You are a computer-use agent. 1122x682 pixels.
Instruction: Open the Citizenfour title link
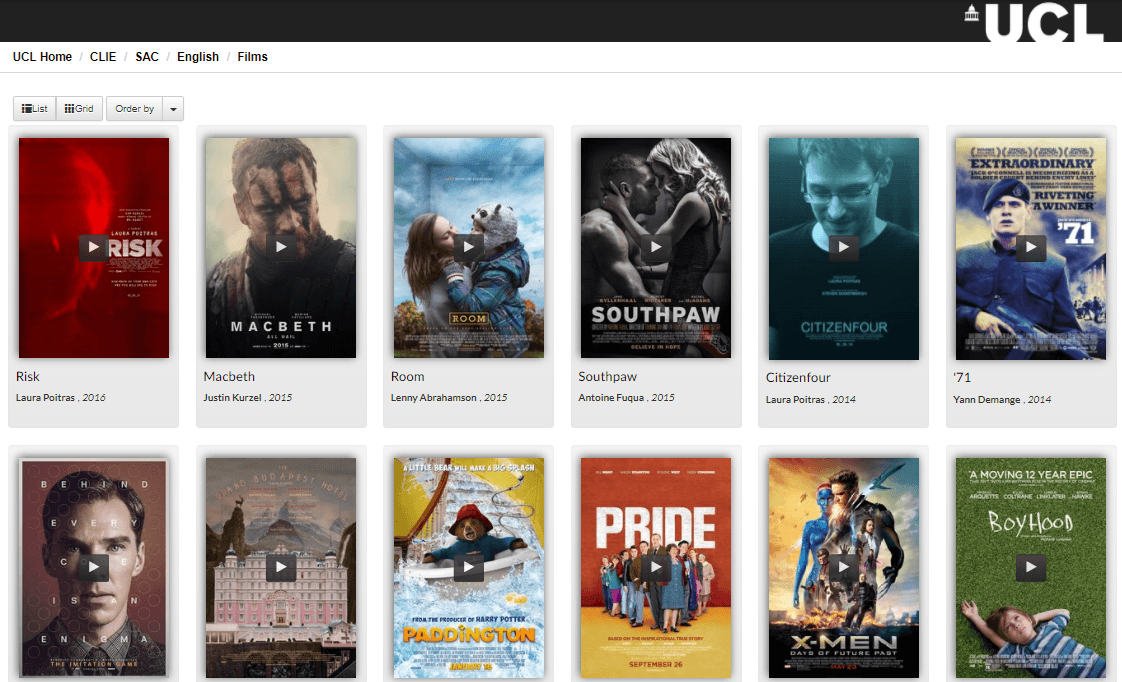tap(798, 377)
